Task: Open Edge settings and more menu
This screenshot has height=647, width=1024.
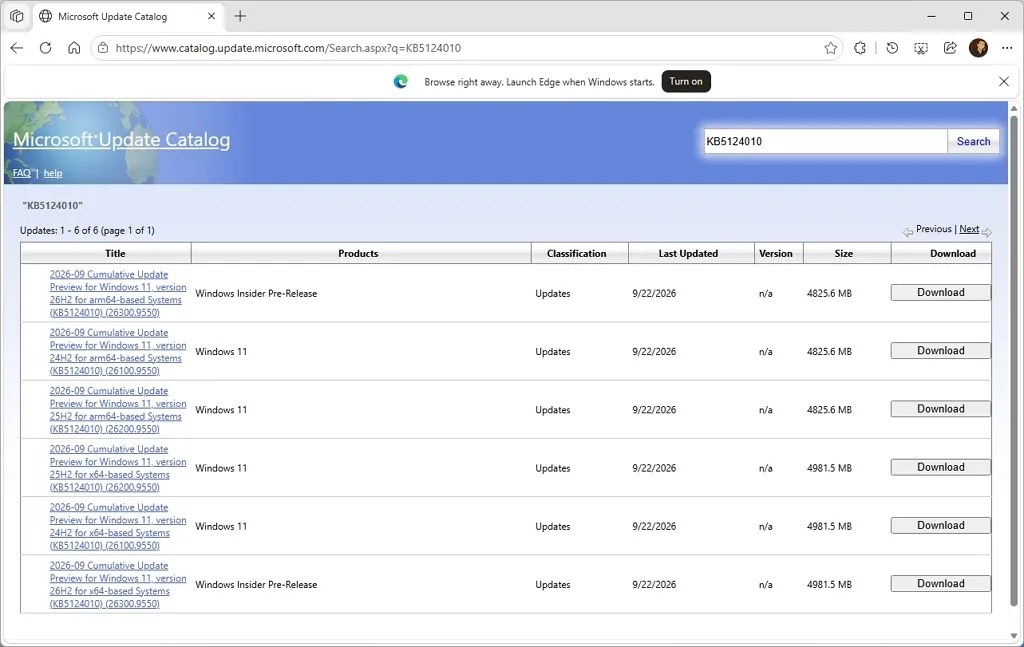Action: pos(1007,48)
